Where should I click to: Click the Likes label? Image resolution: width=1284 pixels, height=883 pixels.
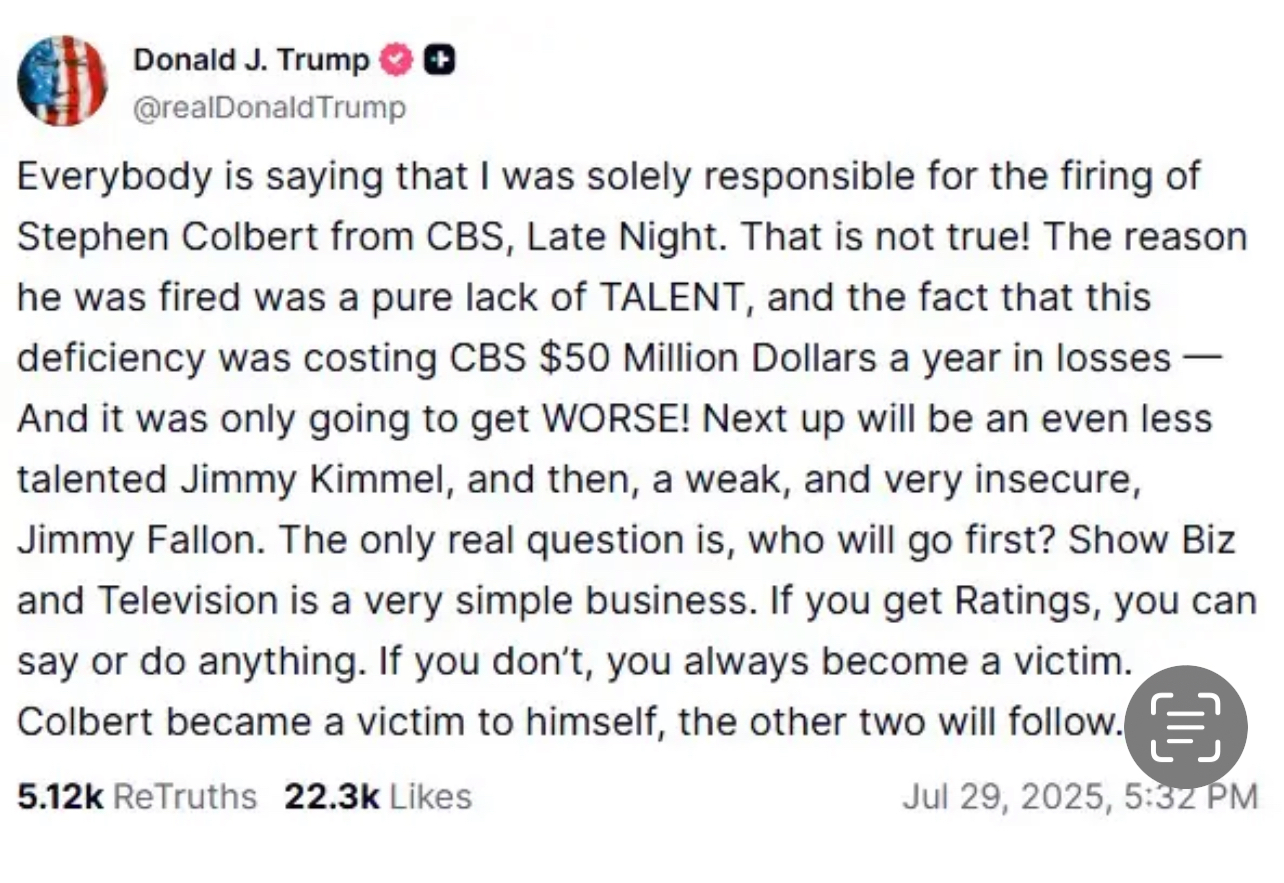coord(429,796)
